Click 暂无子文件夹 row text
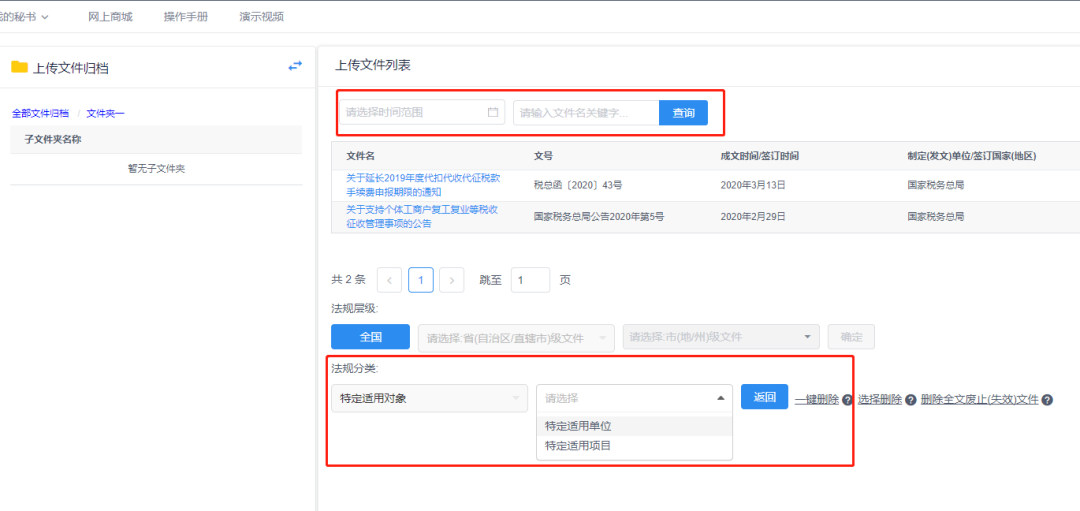 click(x=156, y=169)
